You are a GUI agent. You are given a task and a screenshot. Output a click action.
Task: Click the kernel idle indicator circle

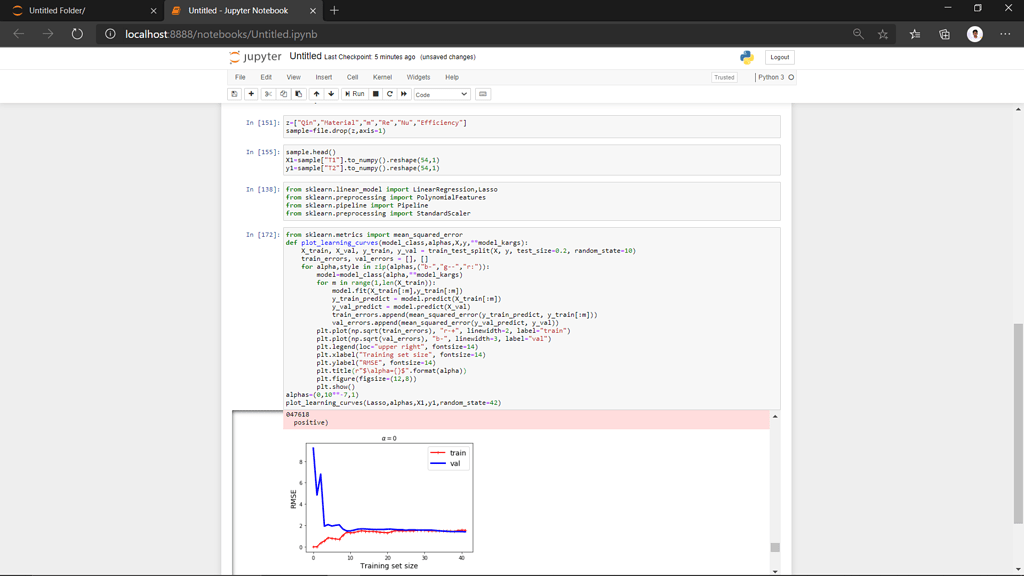click(x=791, y=77)
